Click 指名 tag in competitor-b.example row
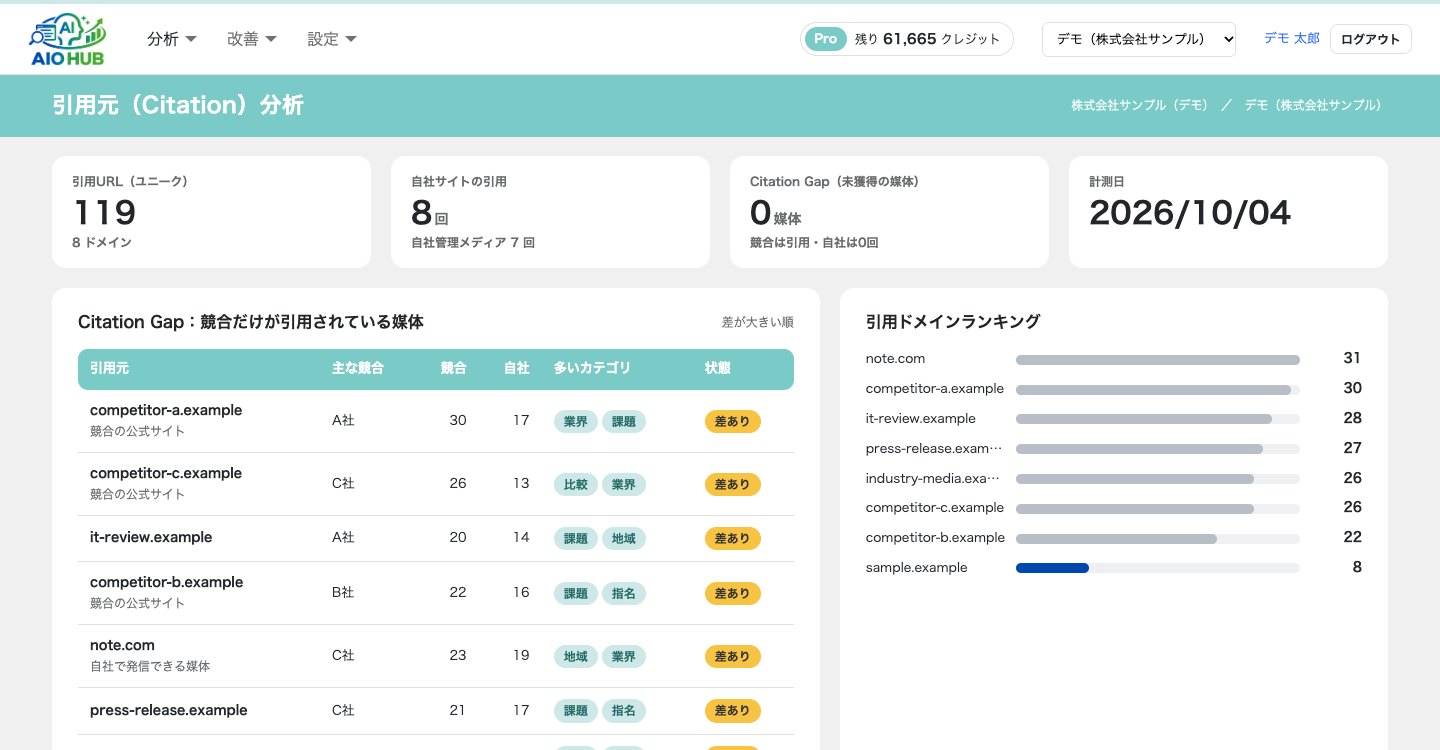The height and width of the screenshot is (750, 1440). coord(624,593)
